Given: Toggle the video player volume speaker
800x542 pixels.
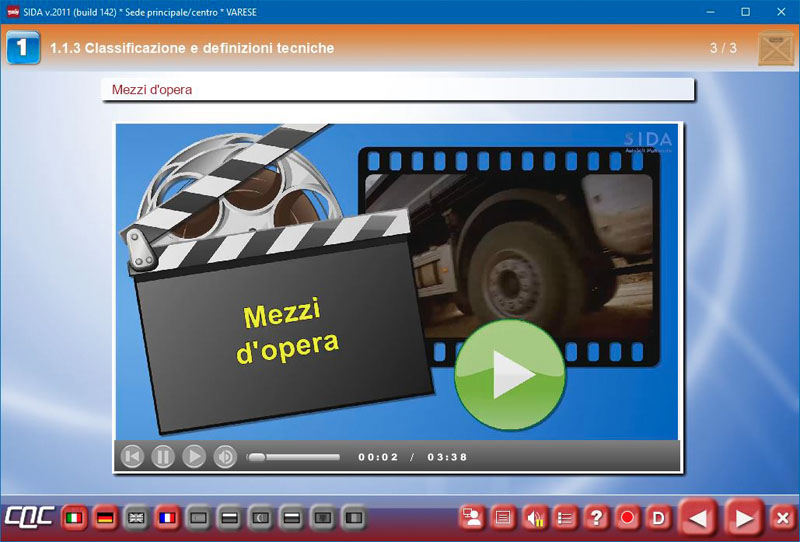Looking at the screenshot, I should [x=225, y=457].
